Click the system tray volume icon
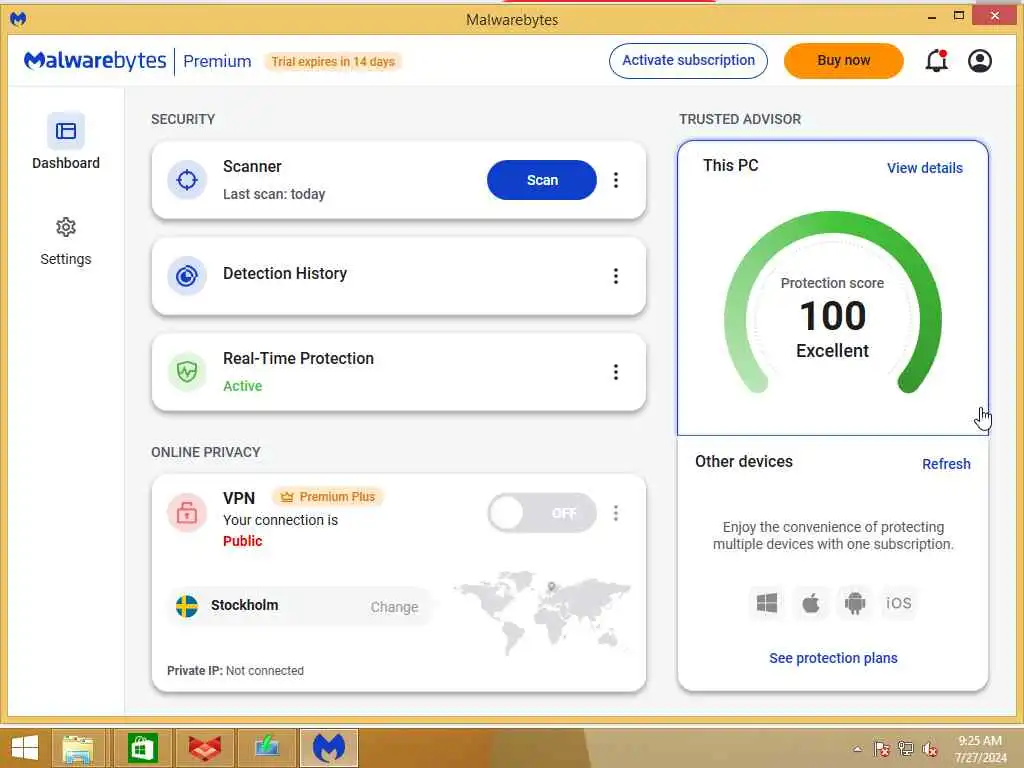Viewport: 1024px width, 768px height. click(x=929, y=749)
